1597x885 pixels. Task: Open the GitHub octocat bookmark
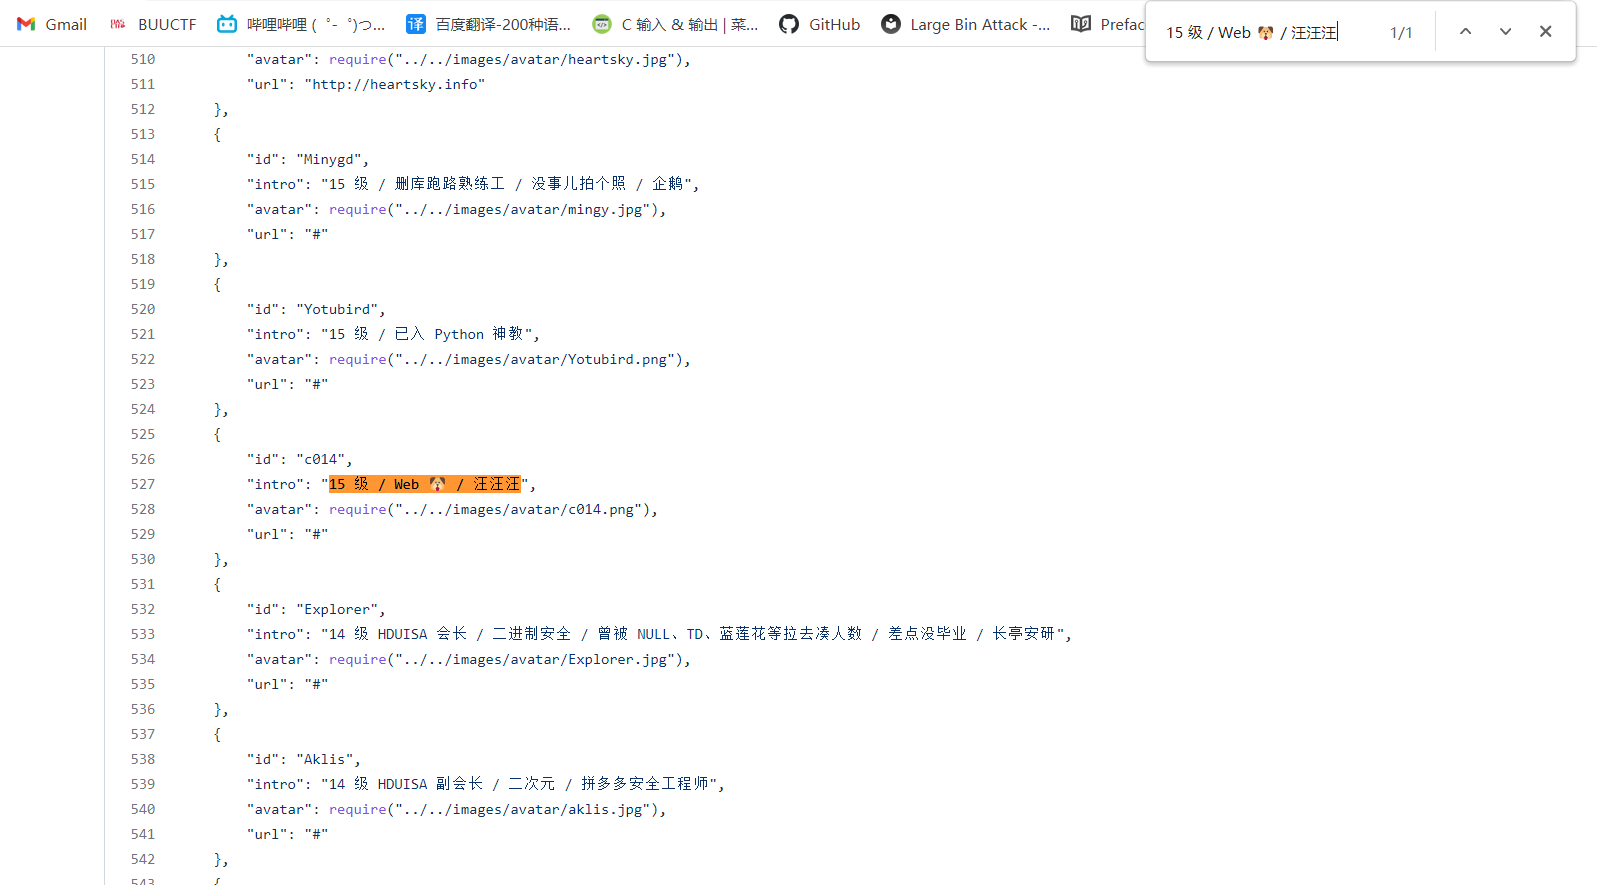[x=789, y=24]
